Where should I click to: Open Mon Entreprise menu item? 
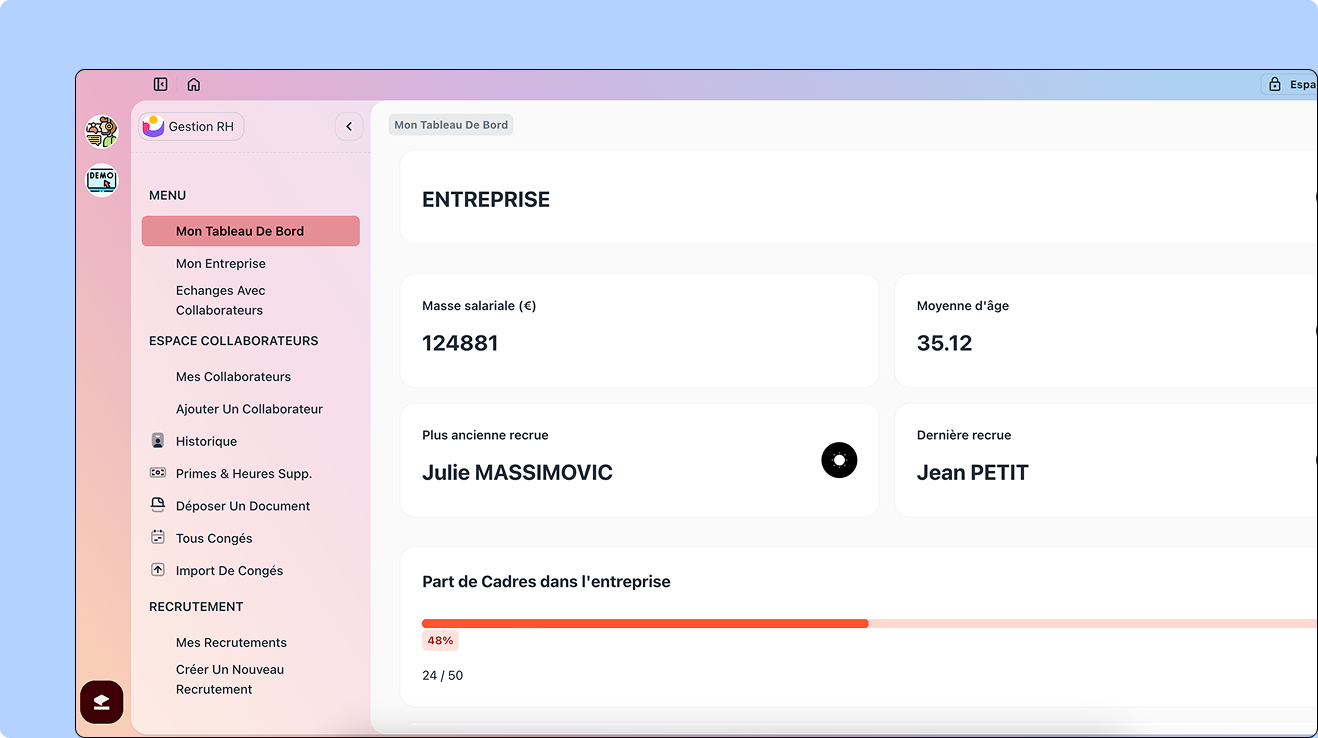(221, 264)
